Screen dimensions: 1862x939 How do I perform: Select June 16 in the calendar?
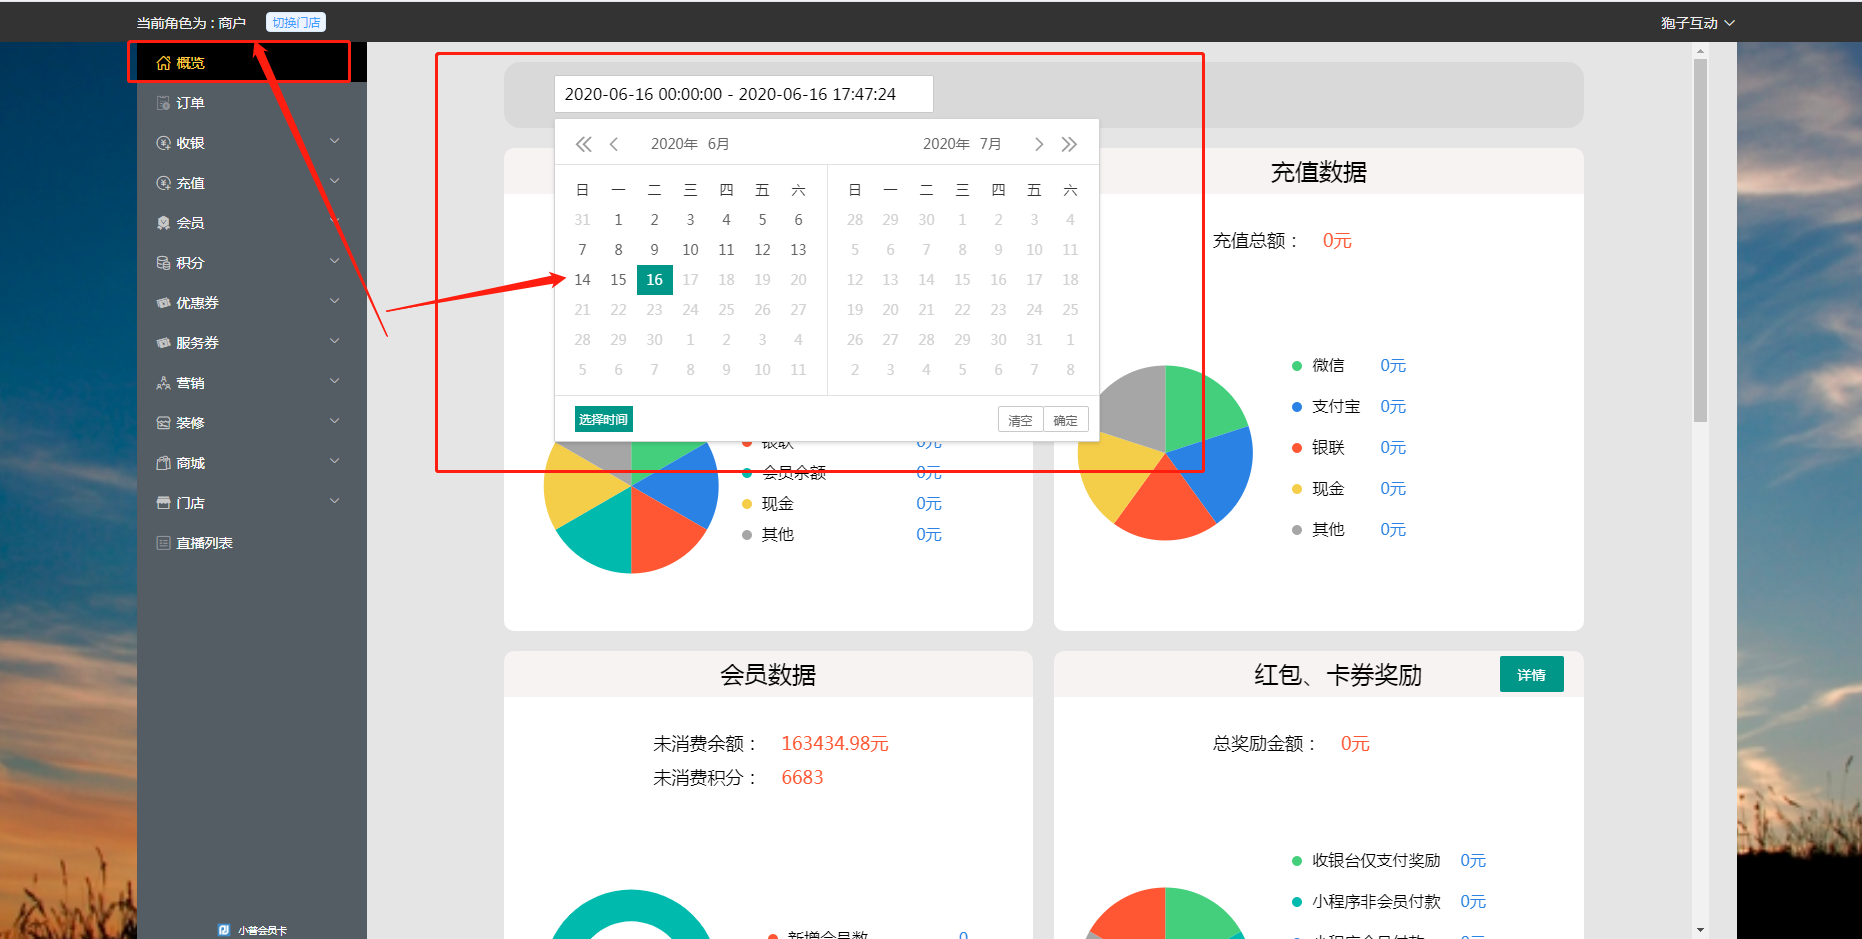(655, 280)
